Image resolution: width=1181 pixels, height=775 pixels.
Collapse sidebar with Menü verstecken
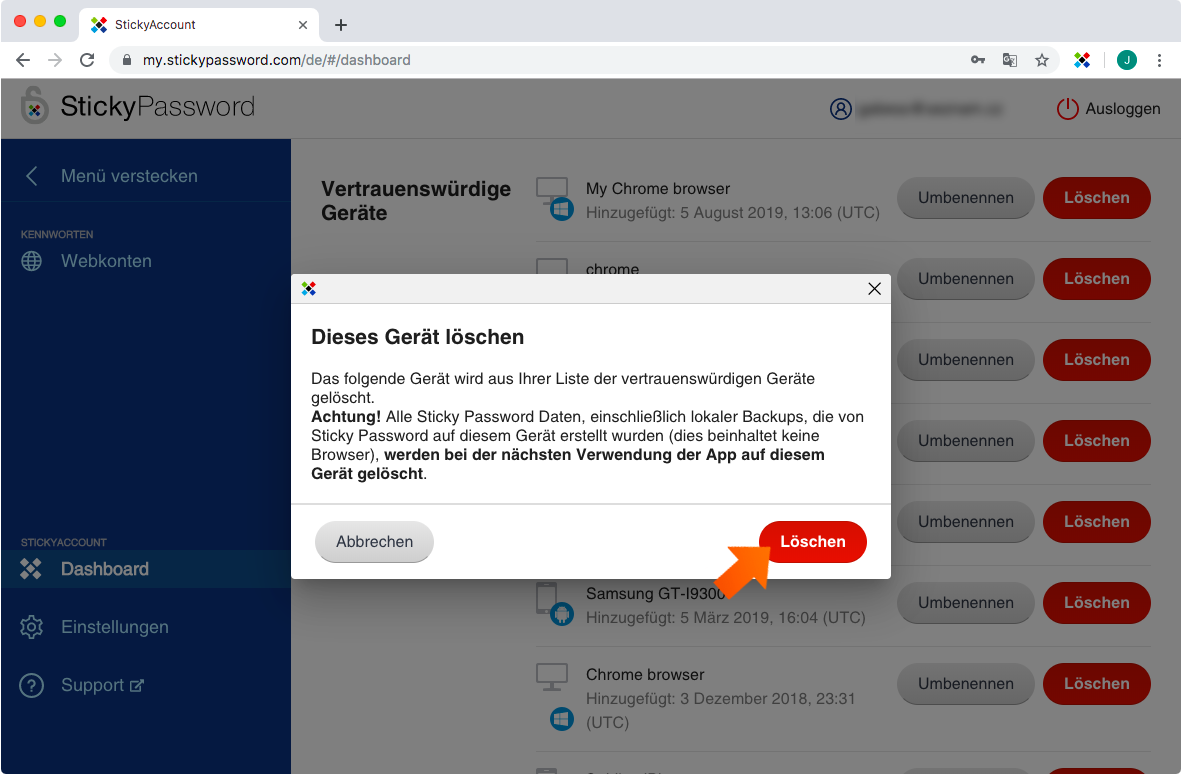pyautogui.click(x=111, y=176)
